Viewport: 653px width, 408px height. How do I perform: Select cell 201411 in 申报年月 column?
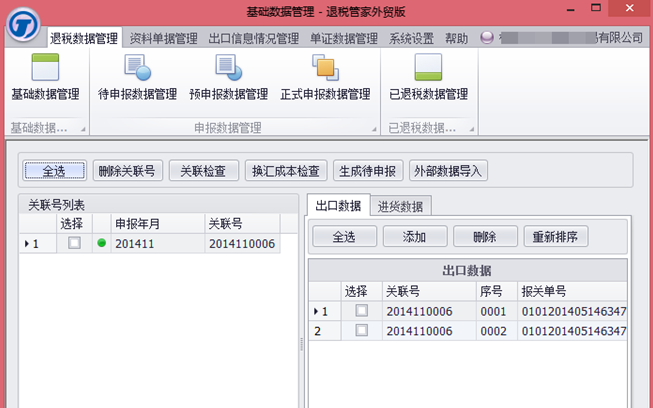click(x=158, y=243)
